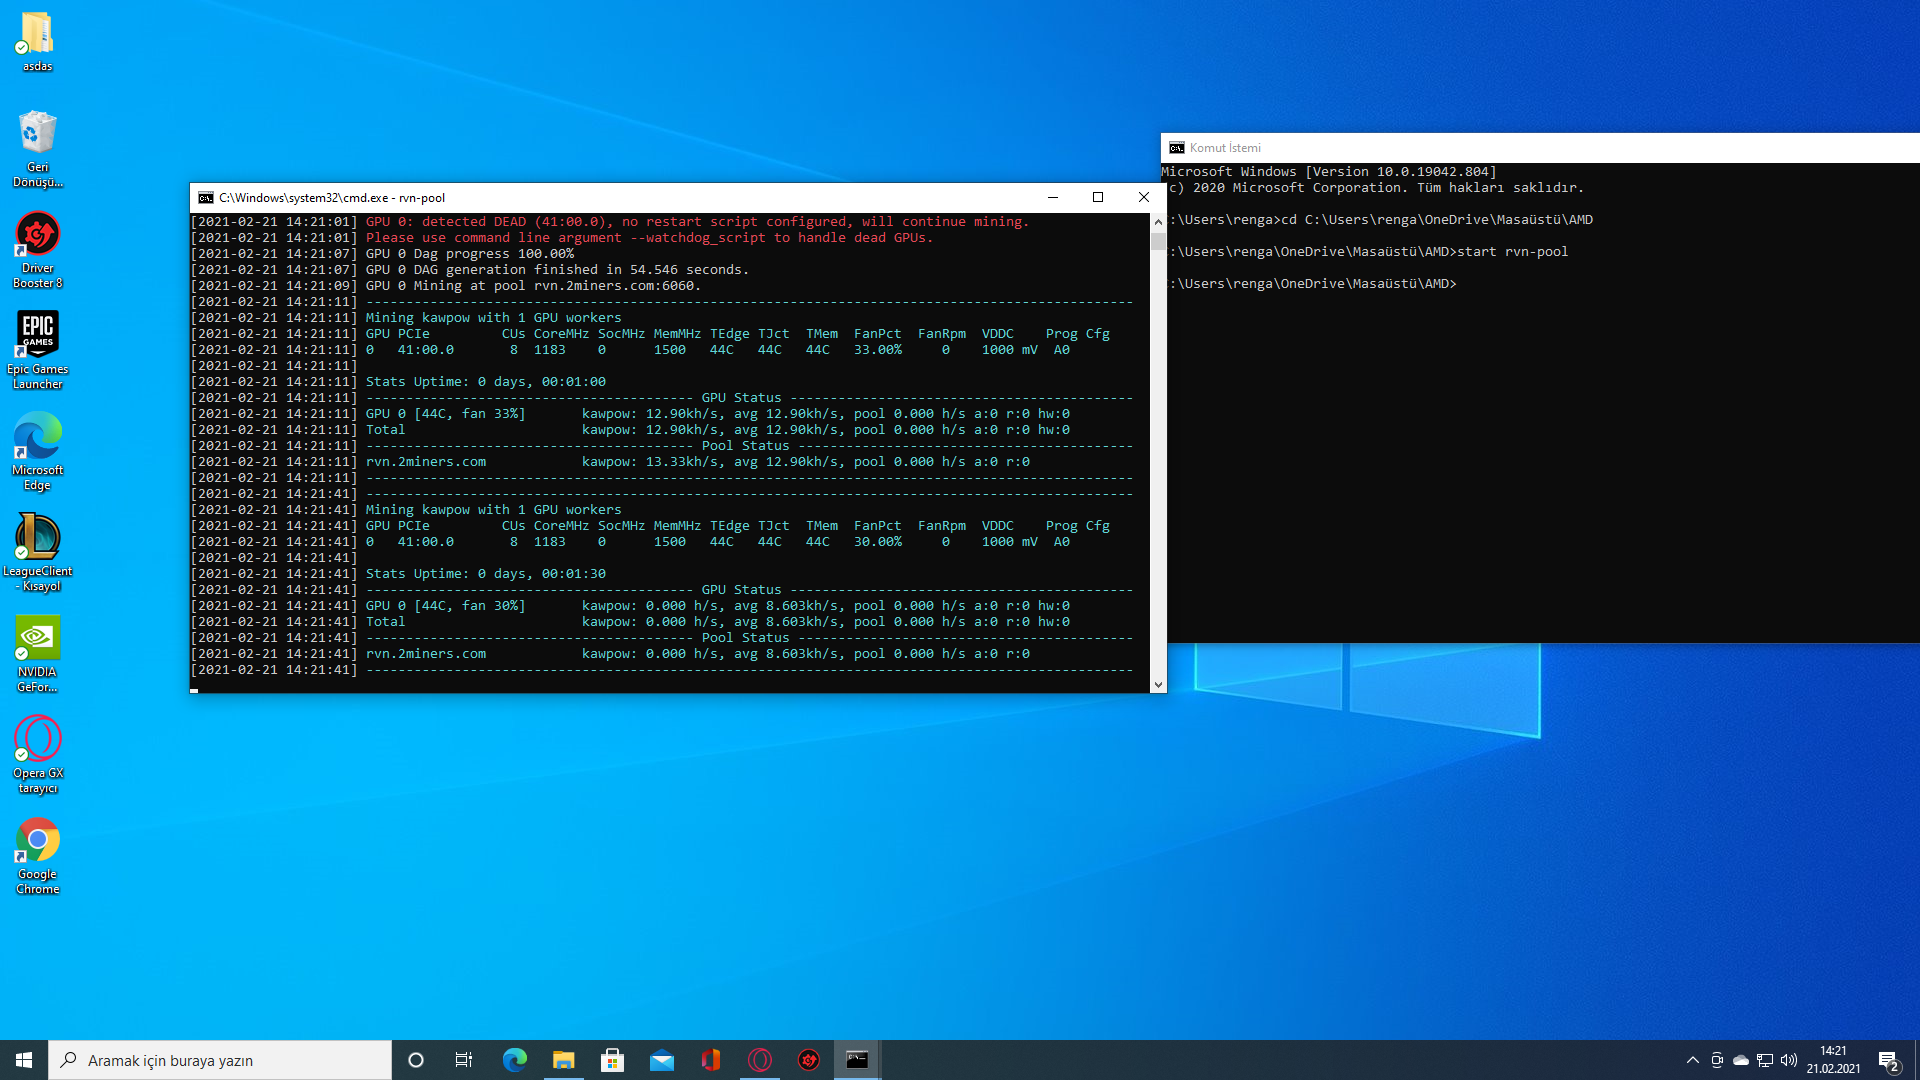
Task: Select the Opera GX desktop shortcut
Action: tap(38, 741)
